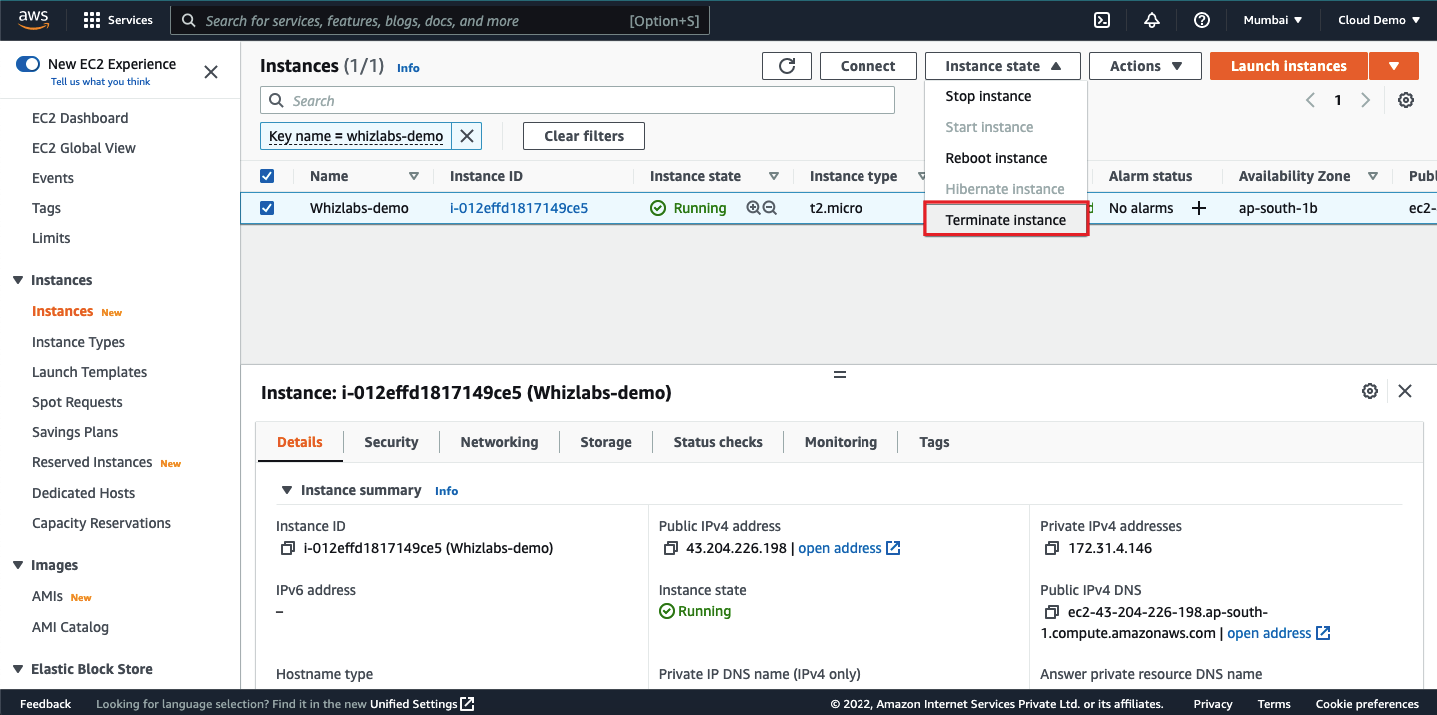
Task: Open the help question mark icon
Action: tap(1202, 20)
